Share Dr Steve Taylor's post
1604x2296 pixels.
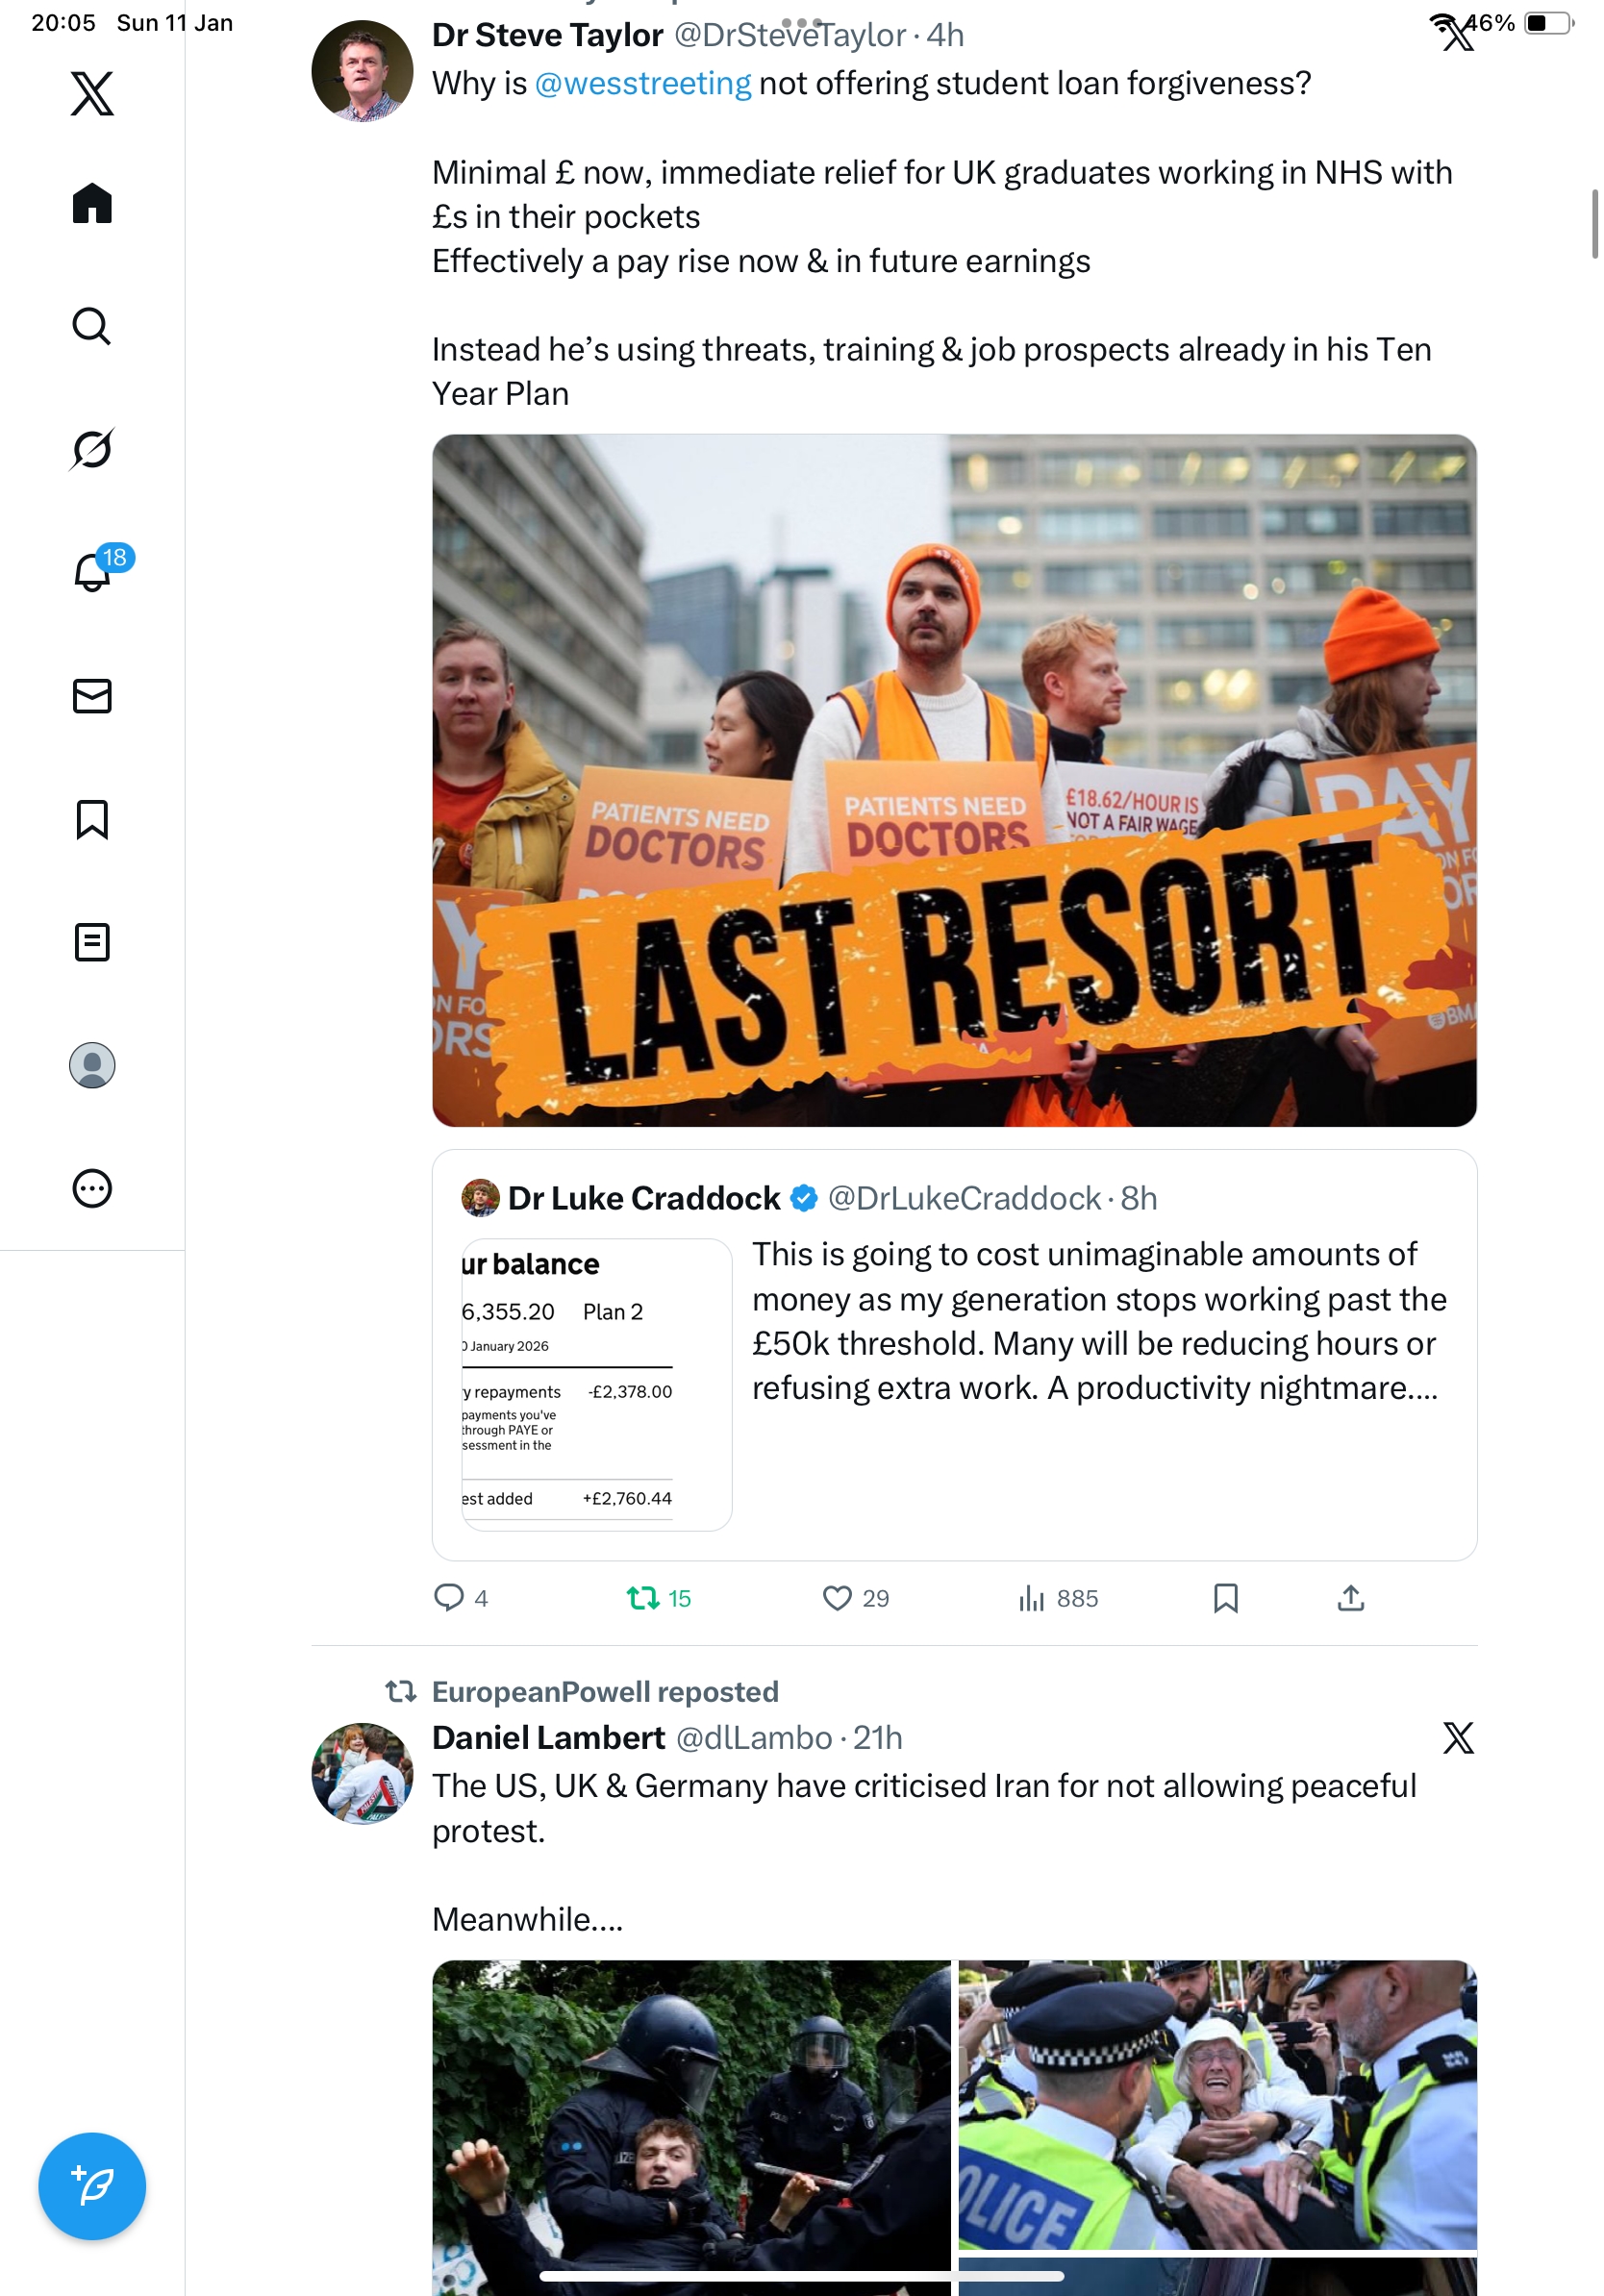coord(1351,1598)
